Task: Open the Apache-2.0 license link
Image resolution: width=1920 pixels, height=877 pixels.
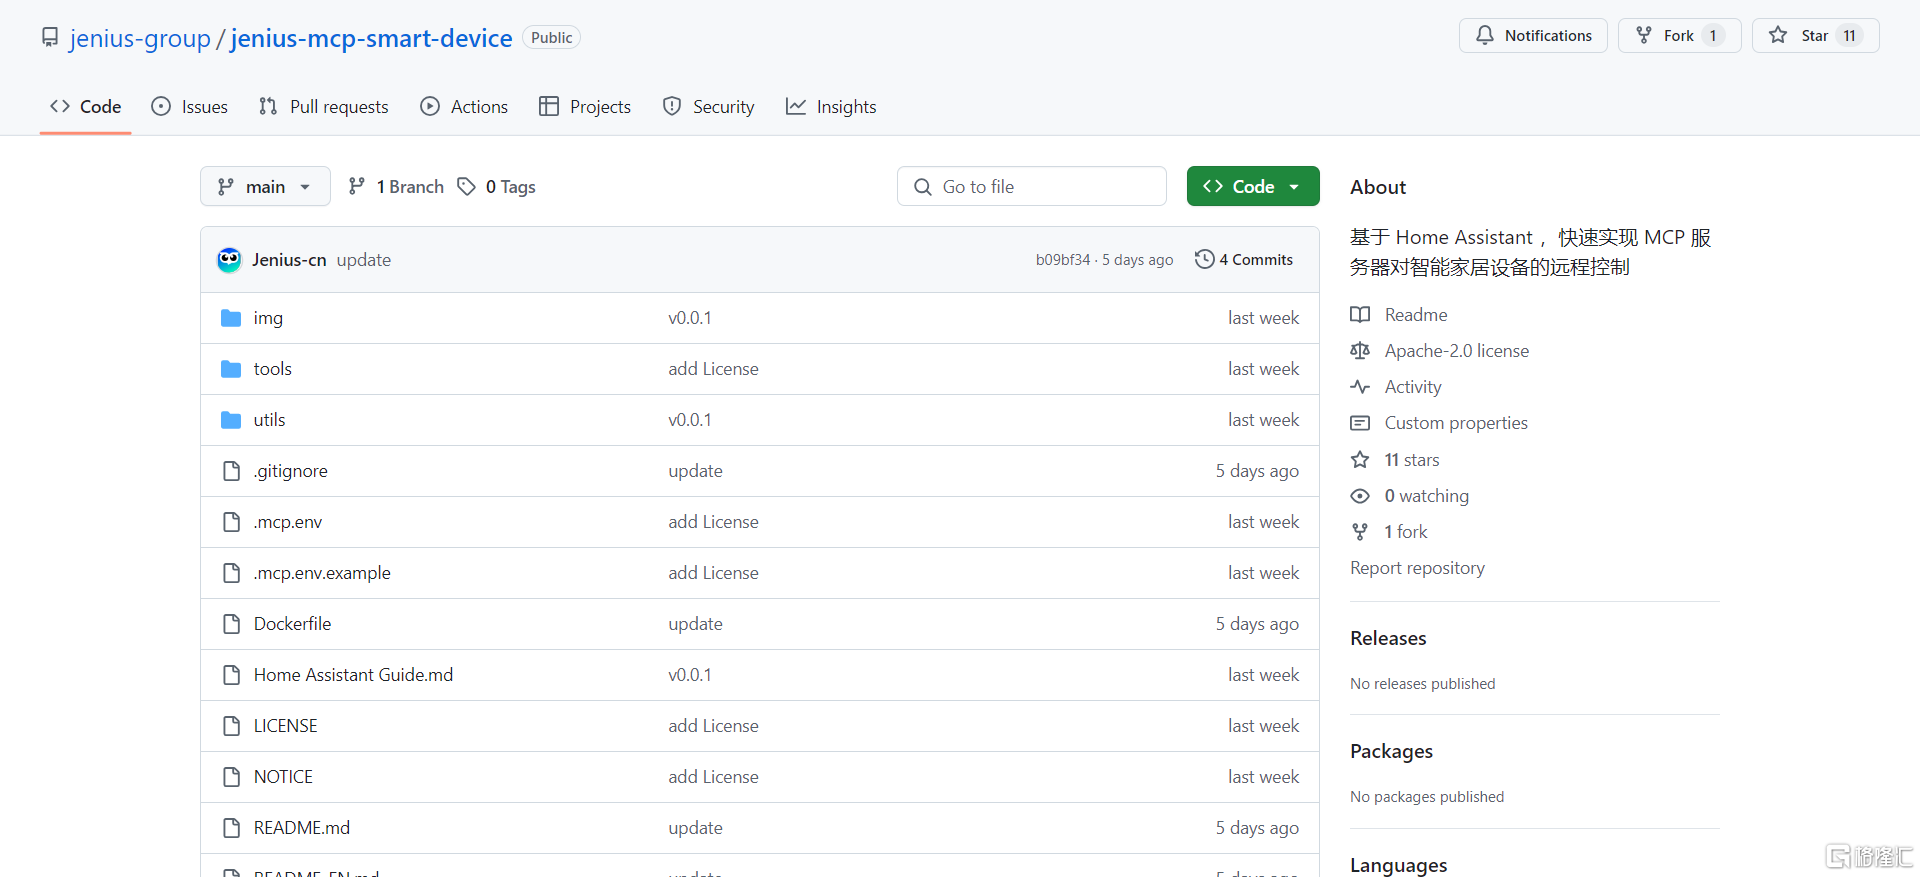Action: click(x=1456, y=351)
